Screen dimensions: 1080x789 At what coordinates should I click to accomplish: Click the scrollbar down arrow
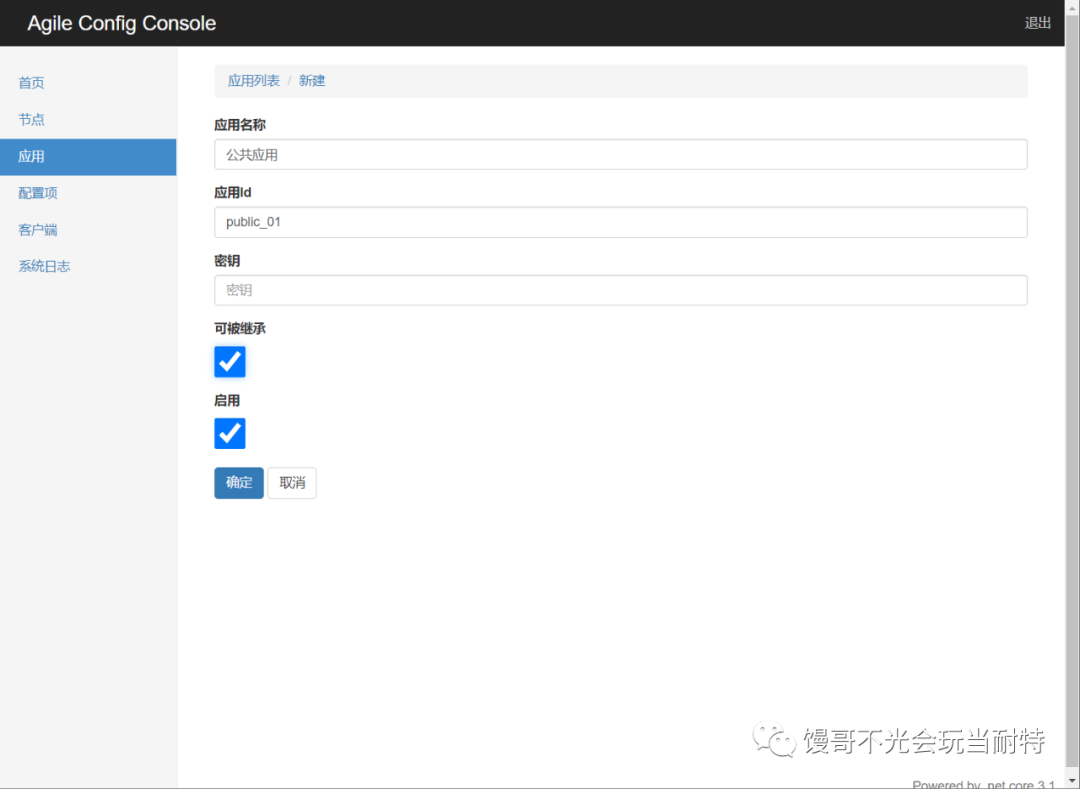pyautogui.click(x=1072, y=781)
